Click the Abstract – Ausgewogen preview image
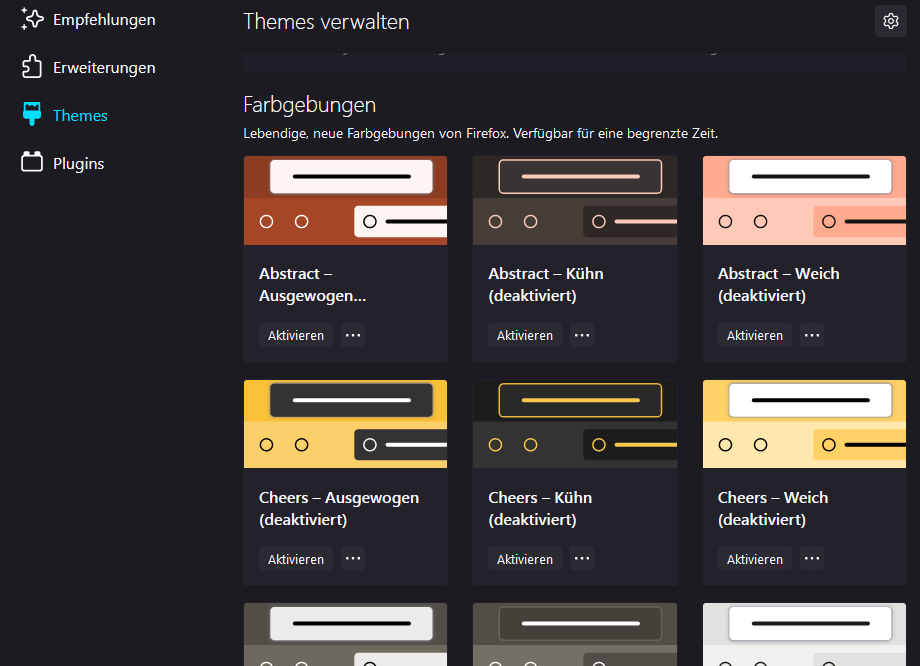This screenshot has width=920, height=666. click(x=345, y=200)
